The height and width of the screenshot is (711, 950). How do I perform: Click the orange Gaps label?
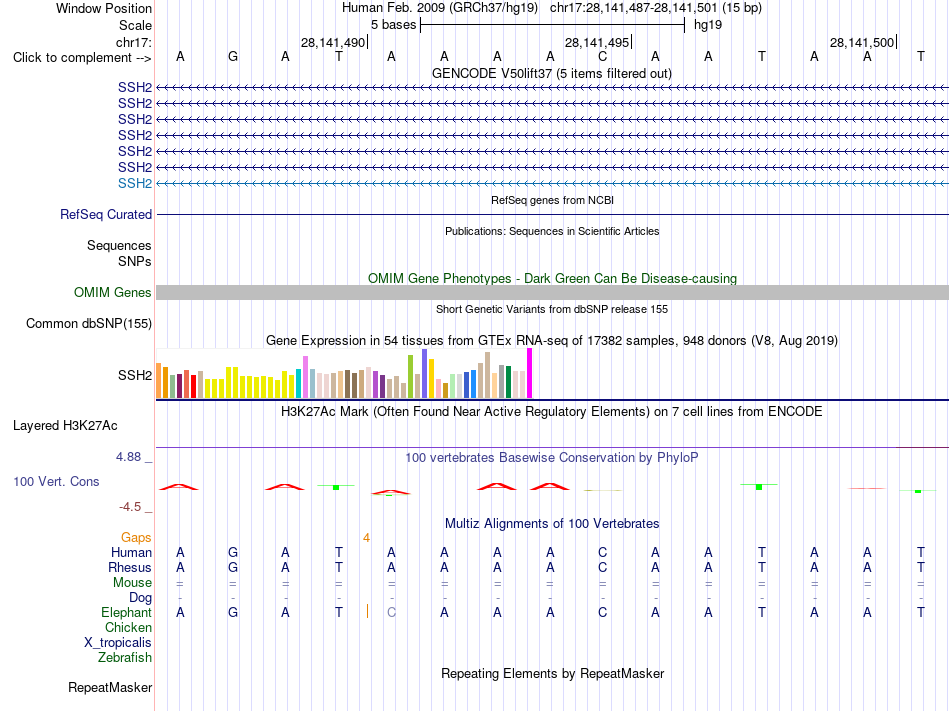pos(136,538)
